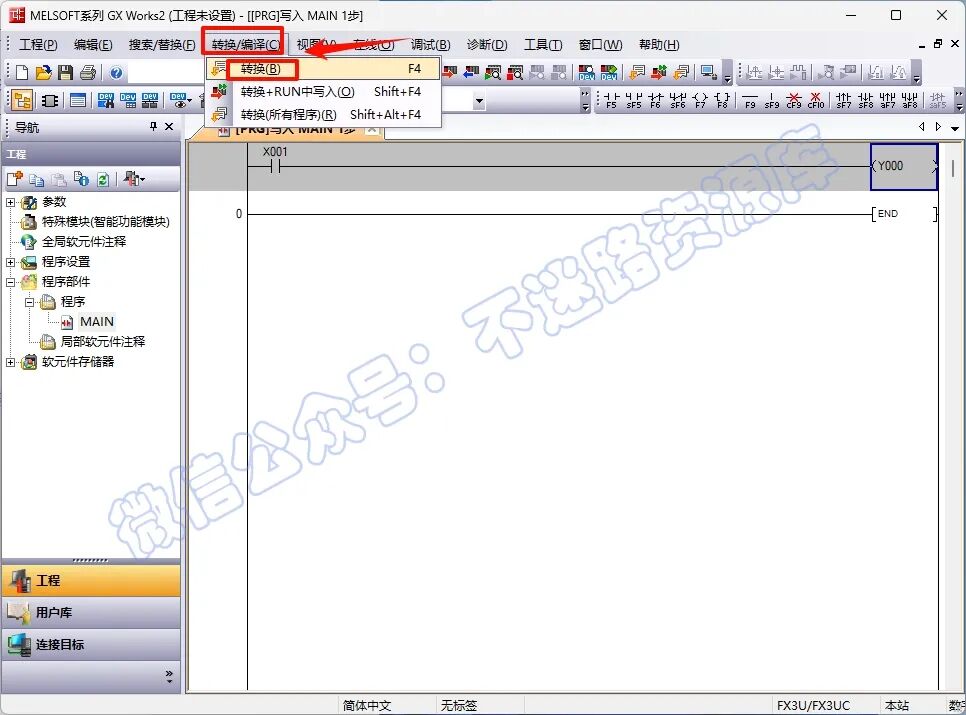This screenshot has height=715, width=966.
Task: Open the 搜索/替换(F) menu
Action: [162, 44]
